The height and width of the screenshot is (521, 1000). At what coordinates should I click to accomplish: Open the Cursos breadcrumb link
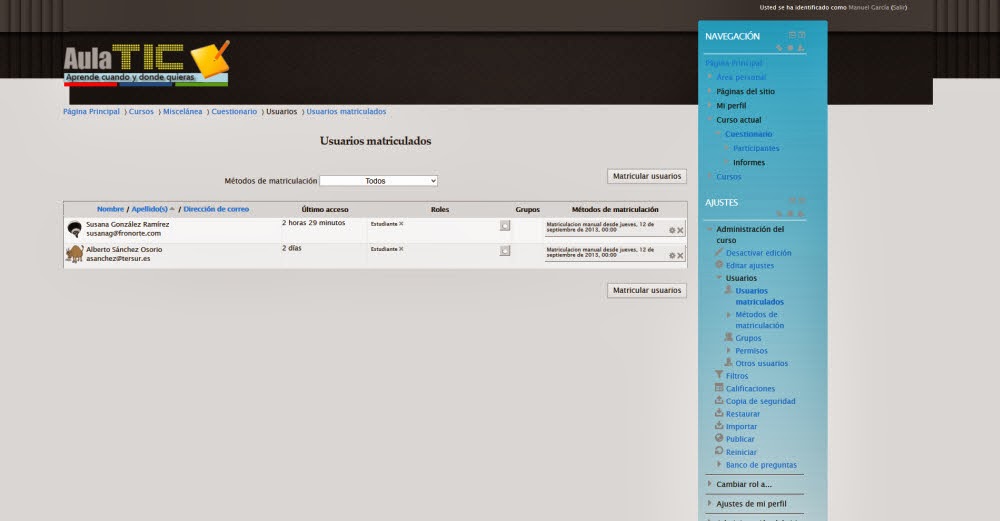click(141, 112)
